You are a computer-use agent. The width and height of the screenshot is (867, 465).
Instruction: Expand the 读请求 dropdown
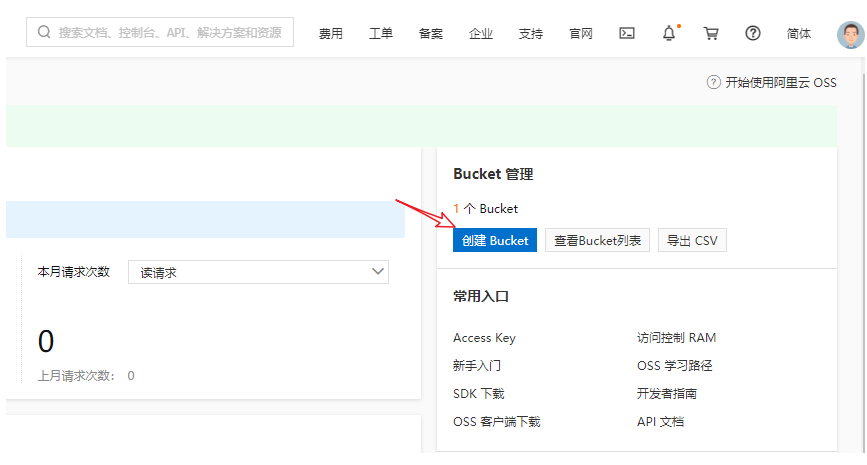[258, 272]
